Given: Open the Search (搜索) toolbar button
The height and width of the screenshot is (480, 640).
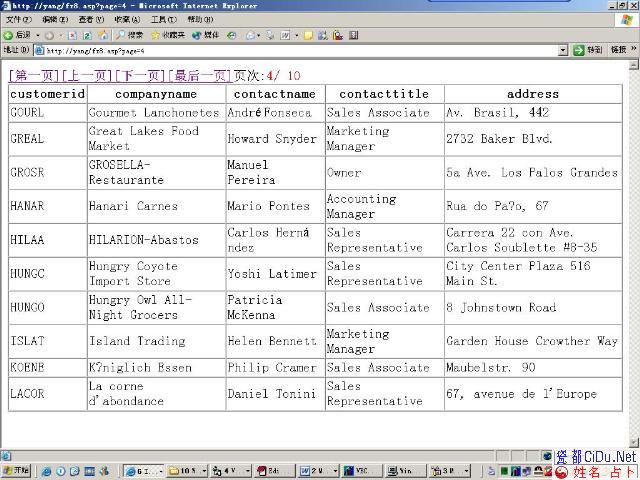Looking at the screenshot, I should (129, 35).
